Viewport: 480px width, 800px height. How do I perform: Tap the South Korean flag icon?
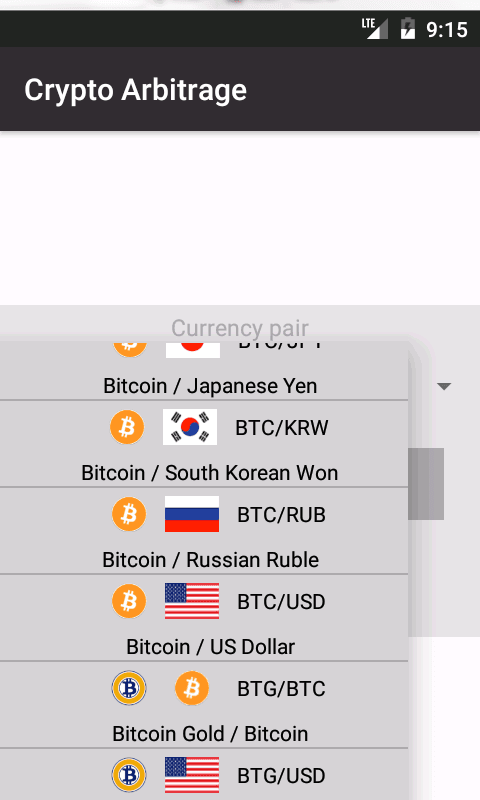190,427
